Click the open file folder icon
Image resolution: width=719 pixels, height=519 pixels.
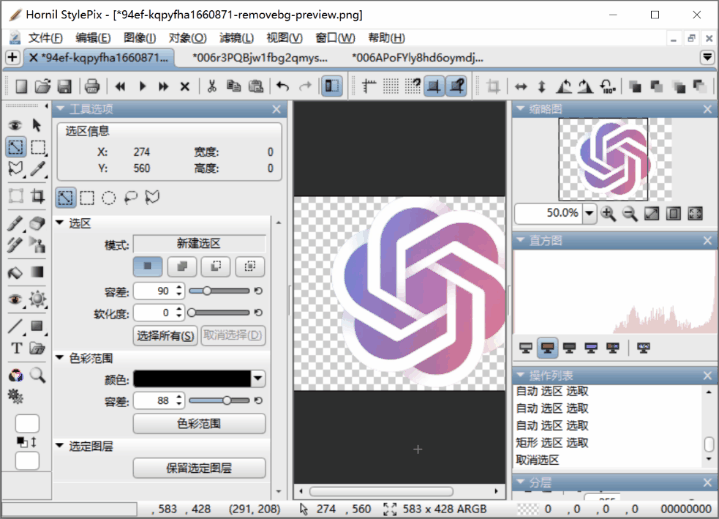tap(43, 86)
